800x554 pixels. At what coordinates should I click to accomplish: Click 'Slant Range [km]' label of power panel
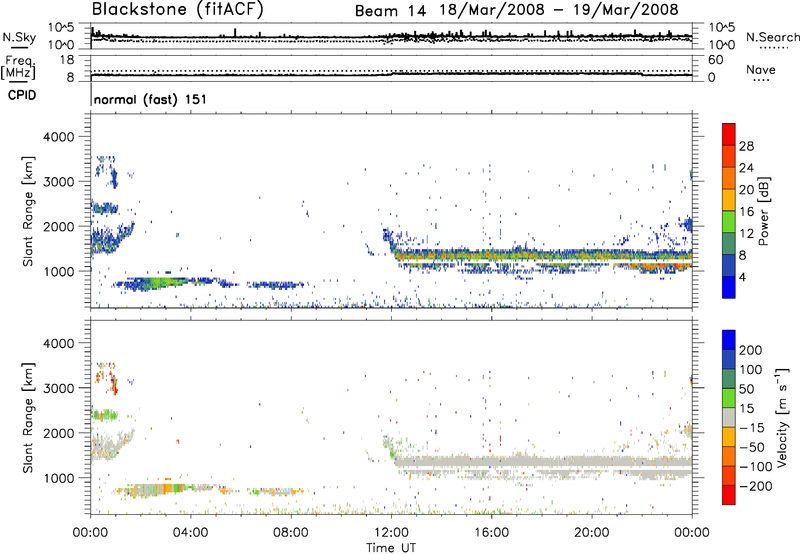(28, 211)
